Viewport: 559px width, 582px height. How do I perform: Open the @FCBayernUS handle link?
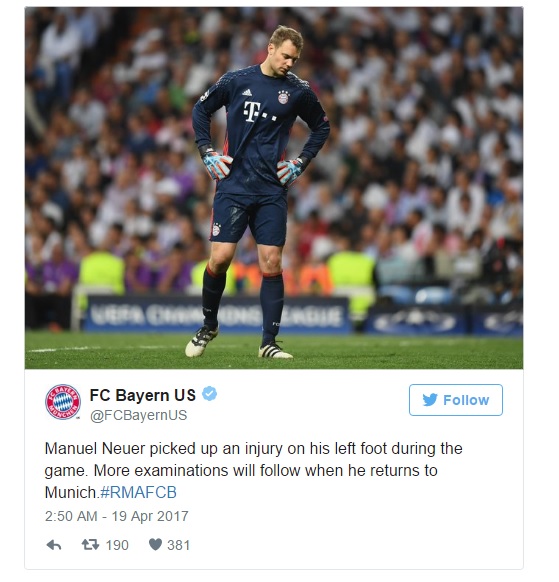coord(138,415)
